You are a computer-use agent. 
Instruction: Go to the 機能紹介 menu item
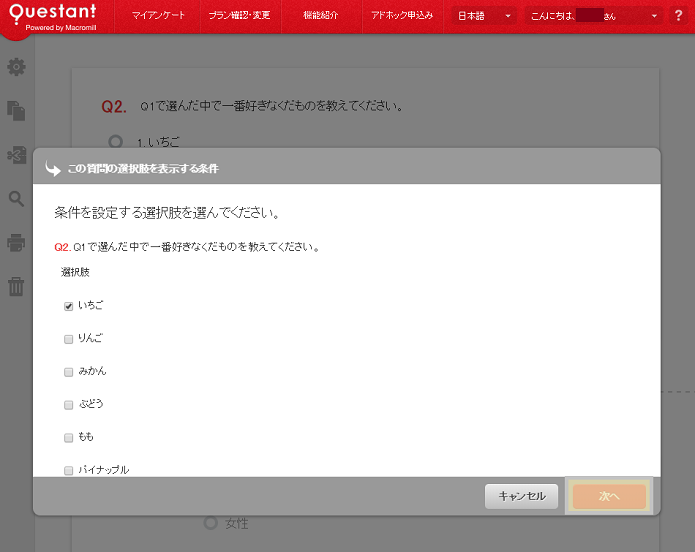(x=321, y=17)
